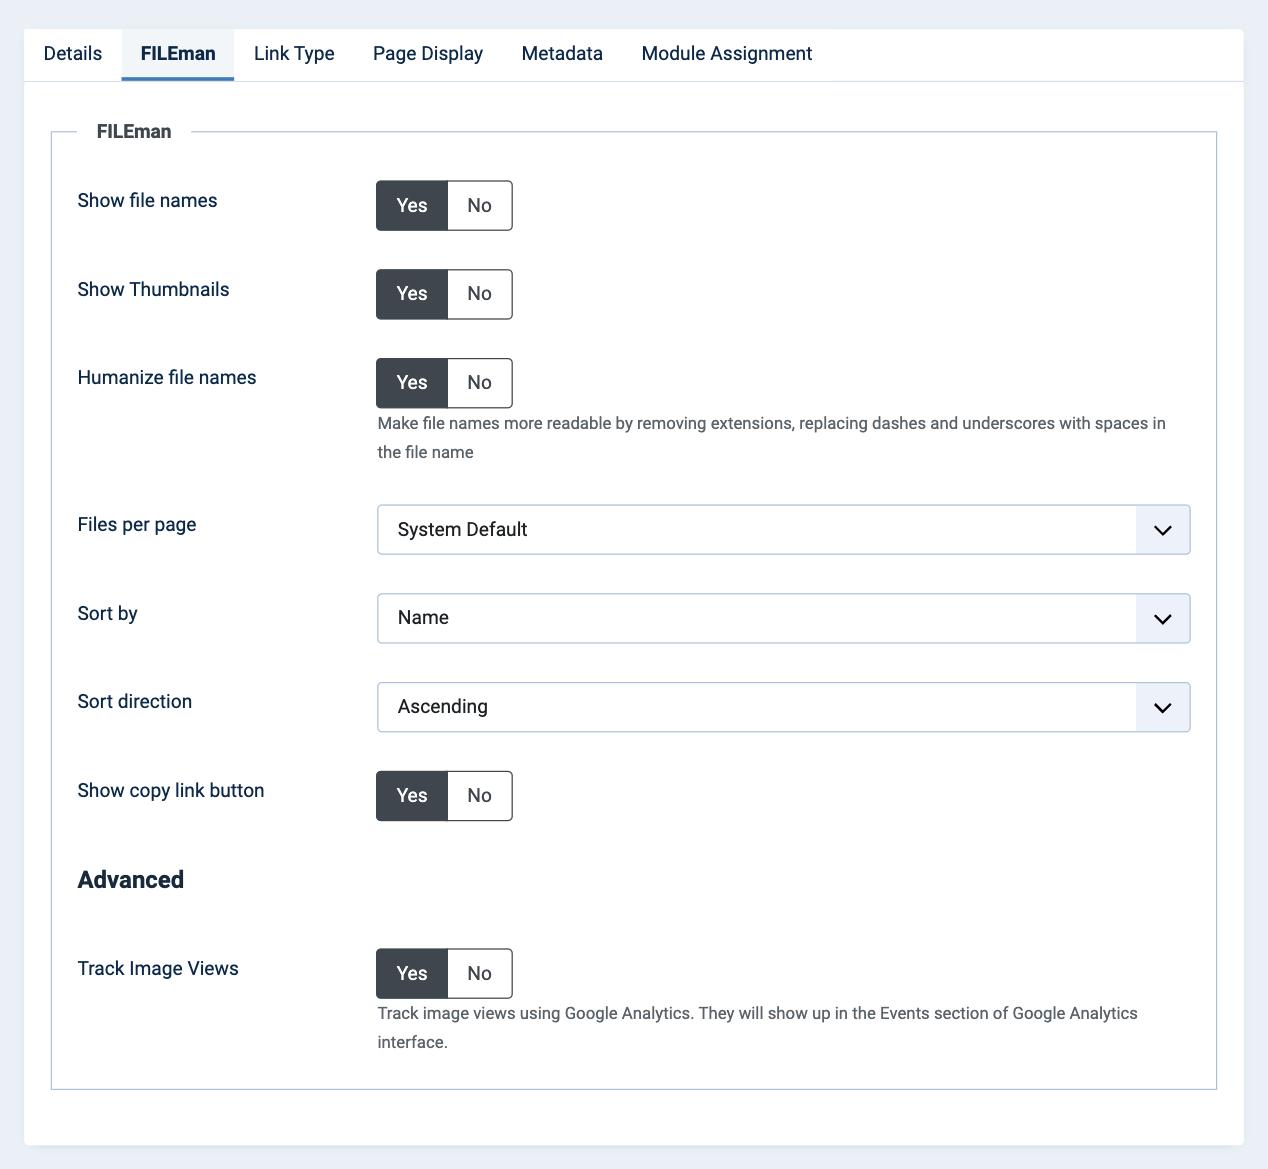
Task: Click the Show copy link button label
Action: click(x=171, y=791)
